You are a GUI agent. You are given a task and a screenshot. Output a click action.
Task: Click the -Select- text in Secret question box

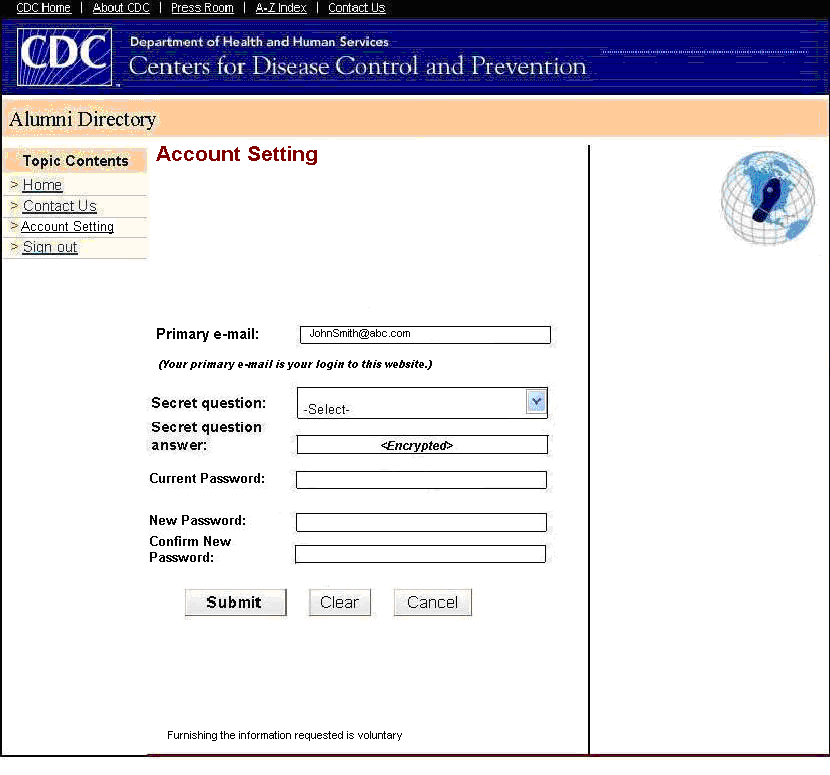[x=326, y=409]
